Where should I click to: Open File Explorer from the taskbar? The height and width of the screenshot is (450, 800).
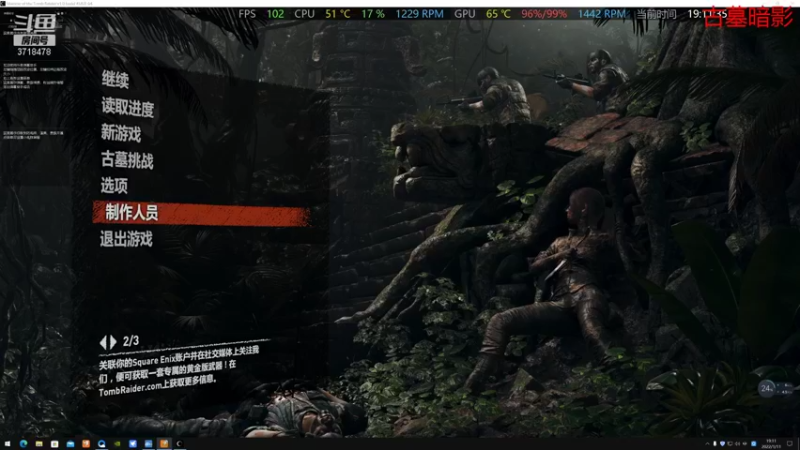point(39,444)
